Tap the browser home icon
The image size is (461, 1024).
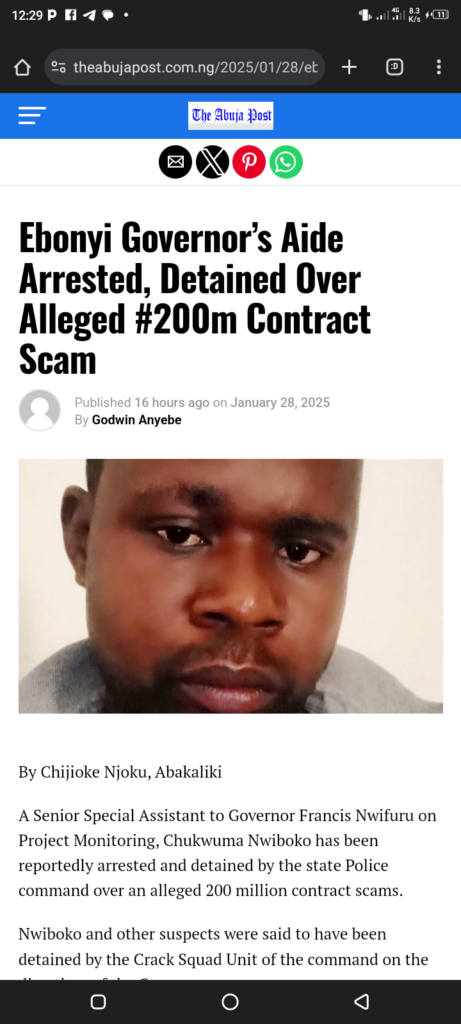[22, 67]
